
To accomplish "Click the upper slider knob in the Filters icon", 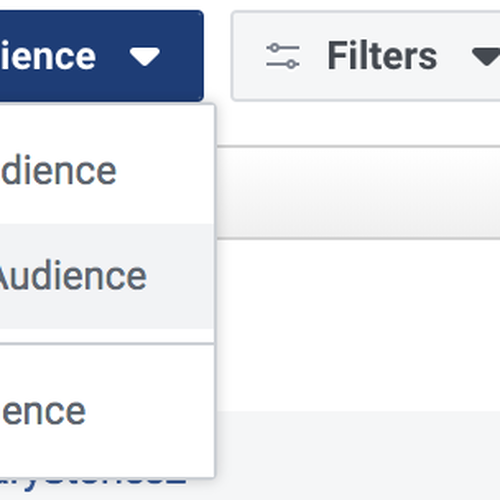I will pyautogui.click(x=274, y=48).
